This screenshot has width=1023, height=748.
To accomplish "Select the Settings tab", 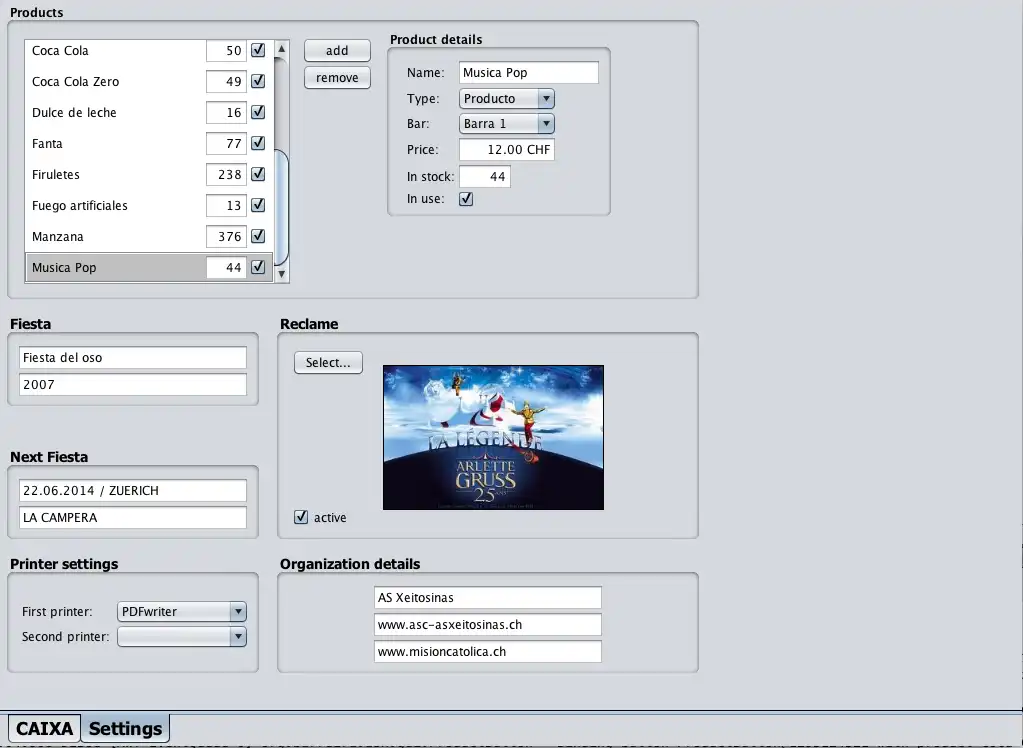I will [125, 728].
